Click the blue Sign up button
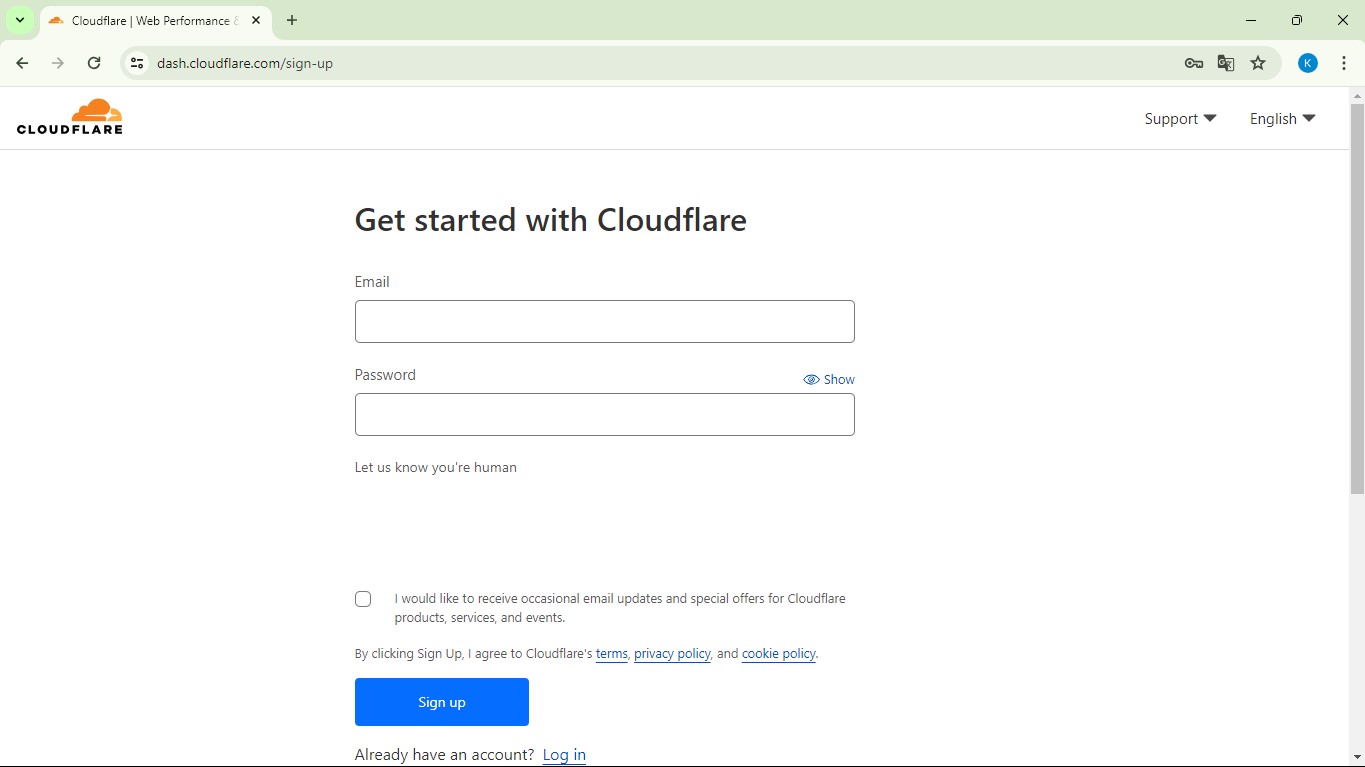Screen dimensions: 1365x767 coord(442,702)
